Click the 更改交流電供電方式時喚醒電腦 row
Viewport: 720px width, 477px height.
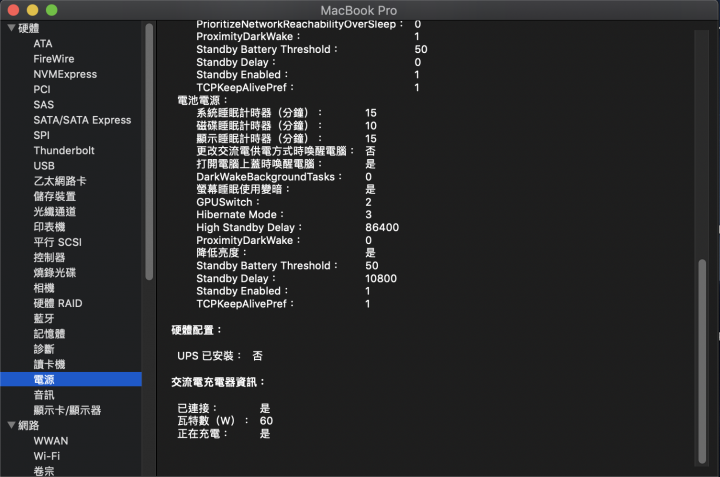pyautogui.click(x=286, y=151)
